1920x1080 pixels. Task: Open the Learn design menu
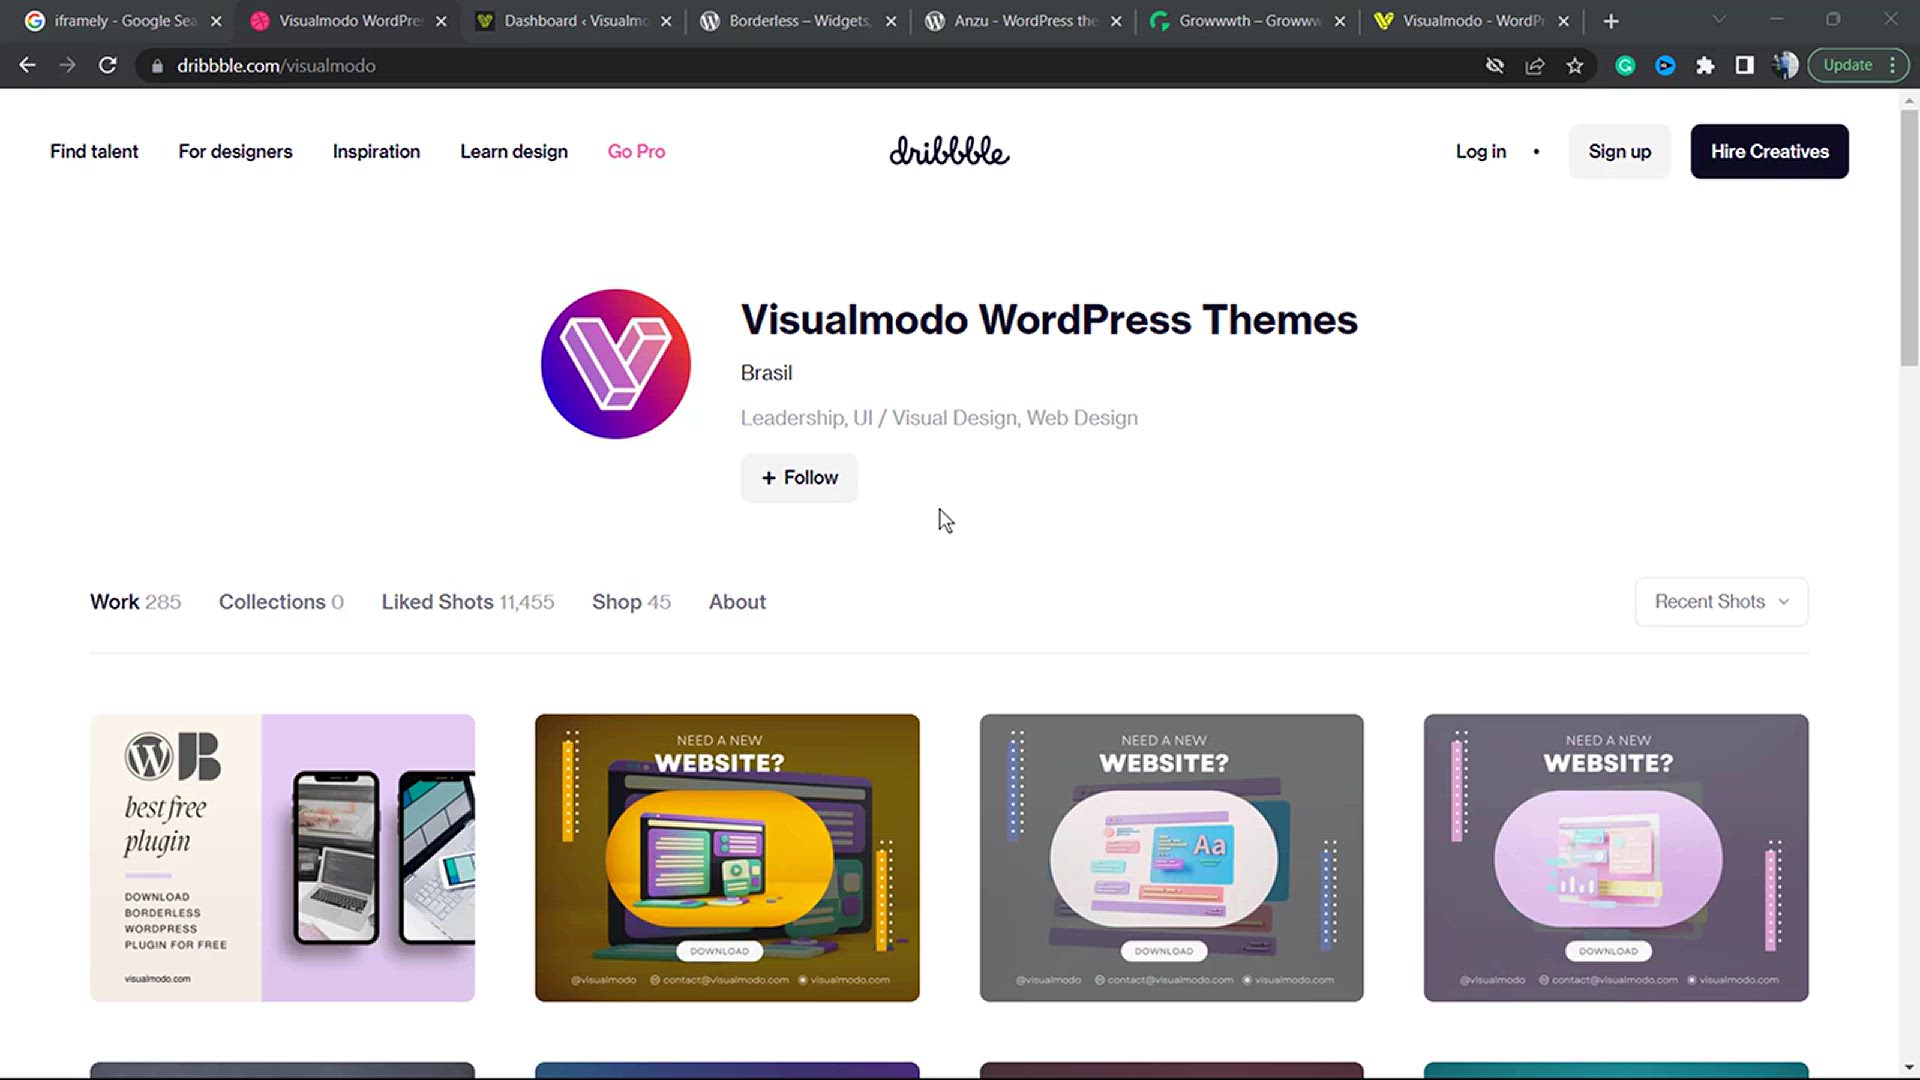pos(514,151)
